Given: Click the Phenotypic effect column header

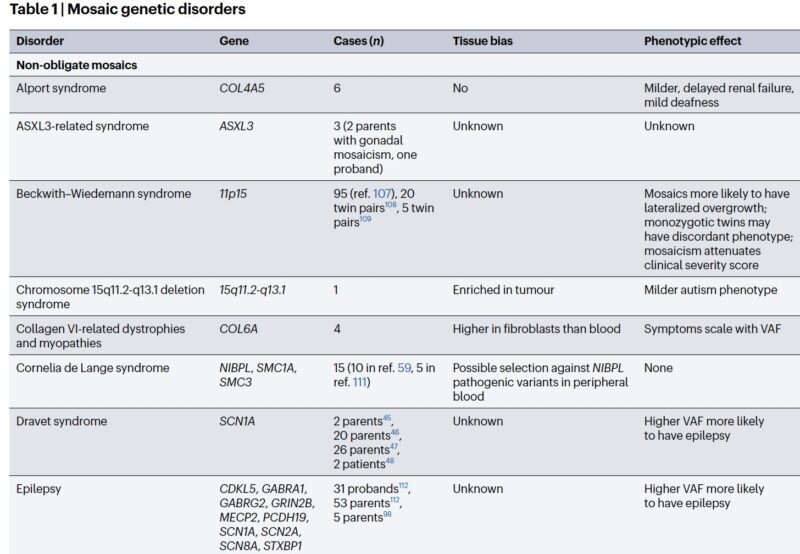Looking at the screenshot, I should [692, 41].
